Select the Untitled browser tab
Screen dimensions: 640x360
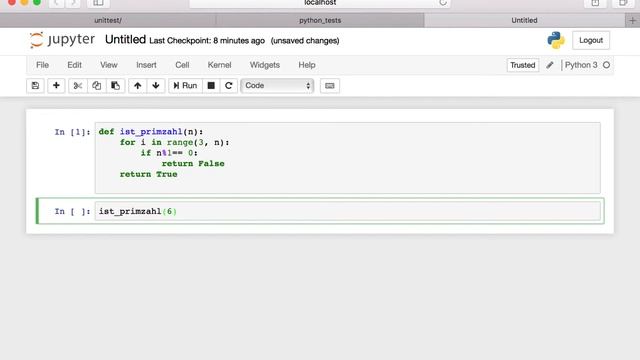tap(524, 20)
